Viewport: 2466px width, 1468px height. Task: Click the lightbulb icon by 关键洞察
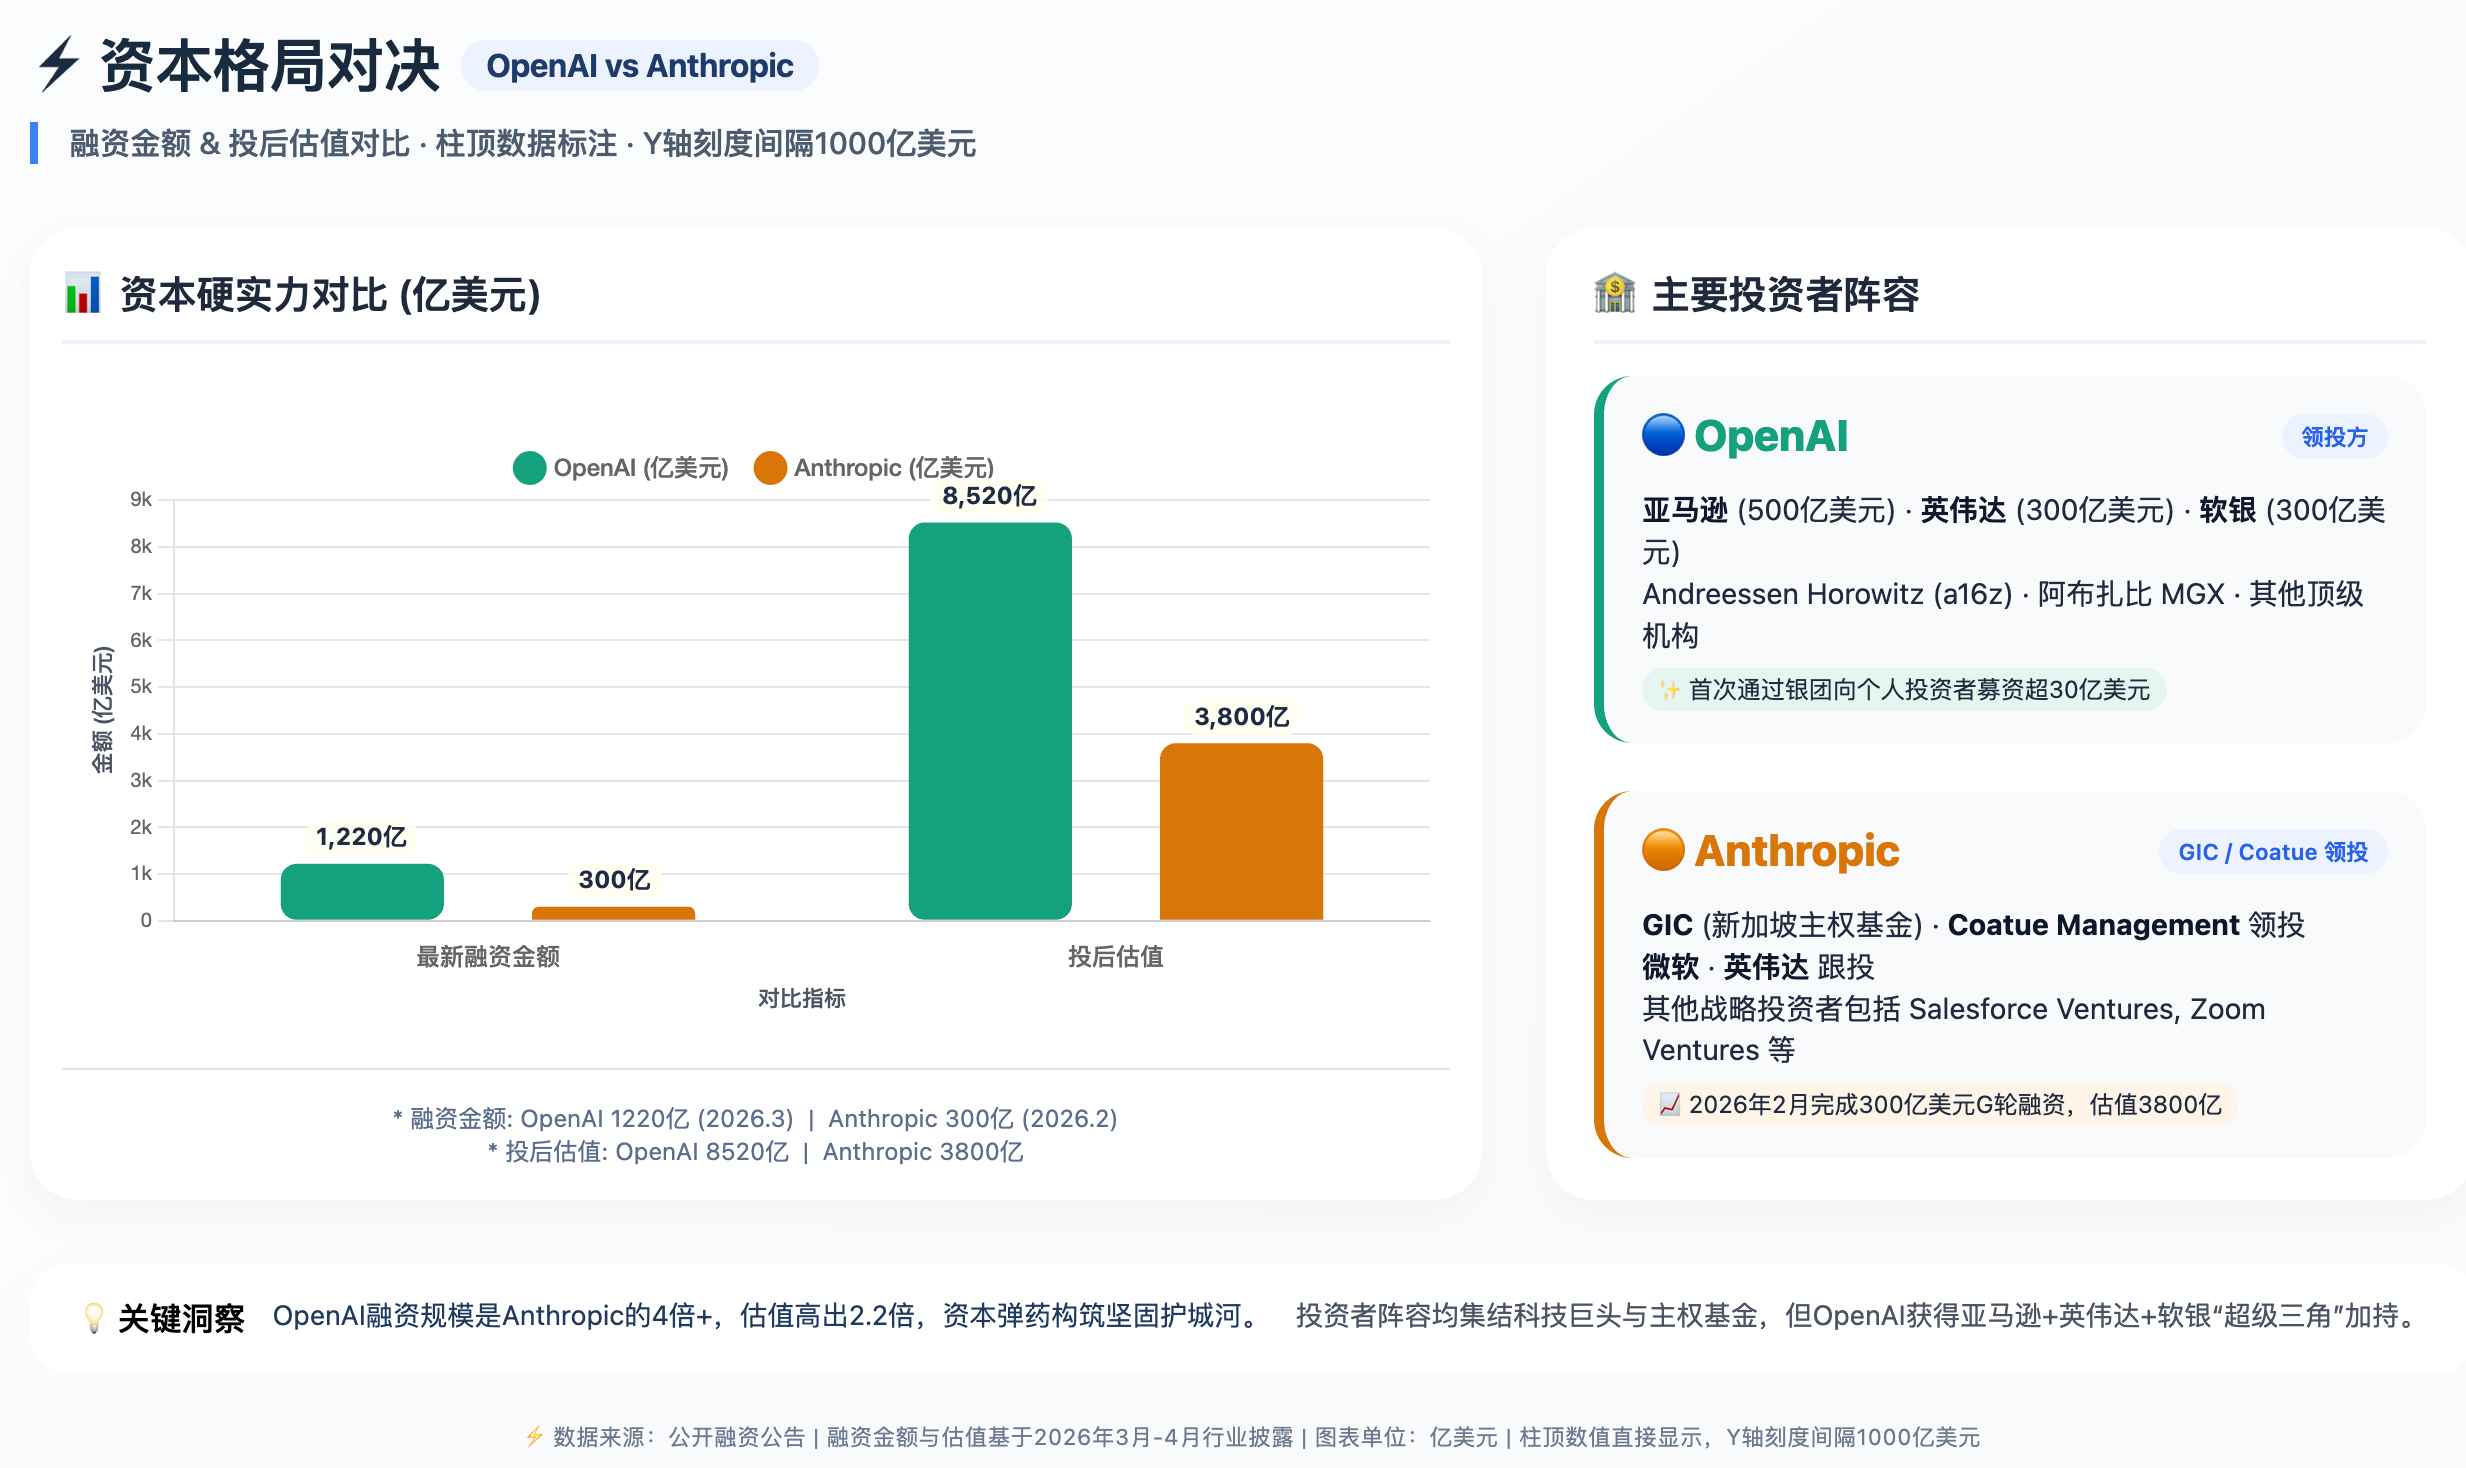click(x=93, y=1318)
